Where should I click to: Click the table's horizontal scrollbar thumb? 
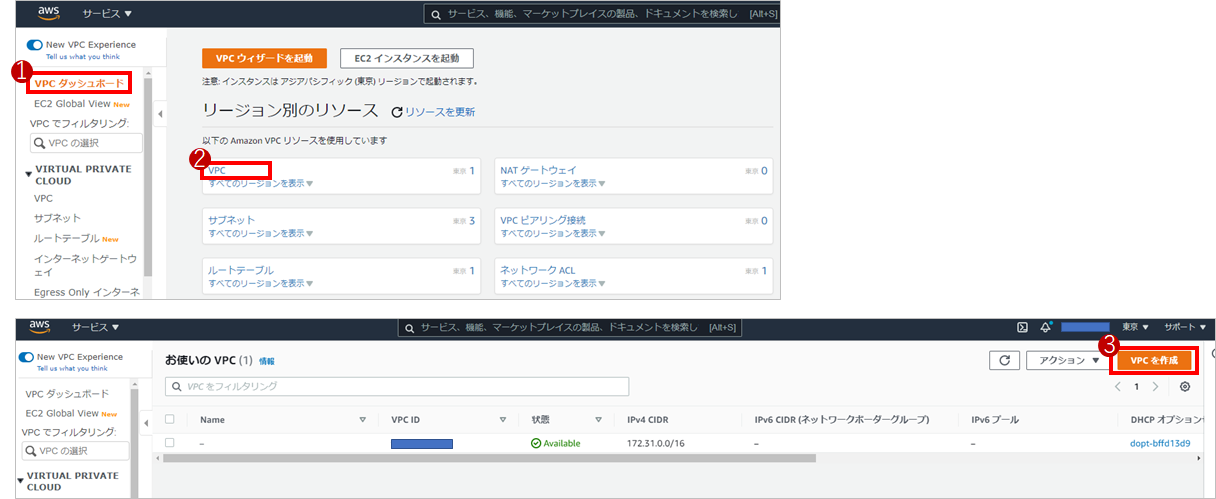coord(490,458)
